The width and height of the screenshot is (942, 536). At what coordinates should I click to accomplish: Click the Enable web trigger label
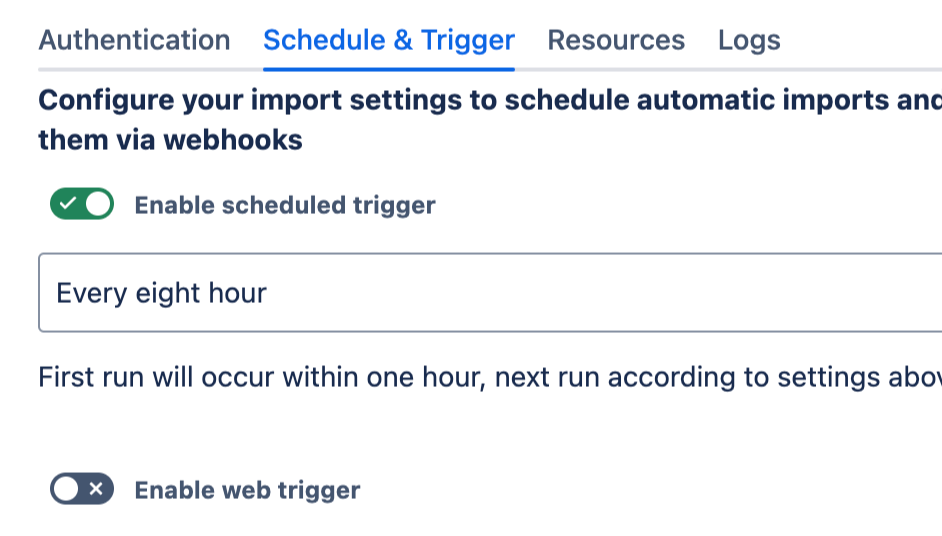(x=247, y=490)
